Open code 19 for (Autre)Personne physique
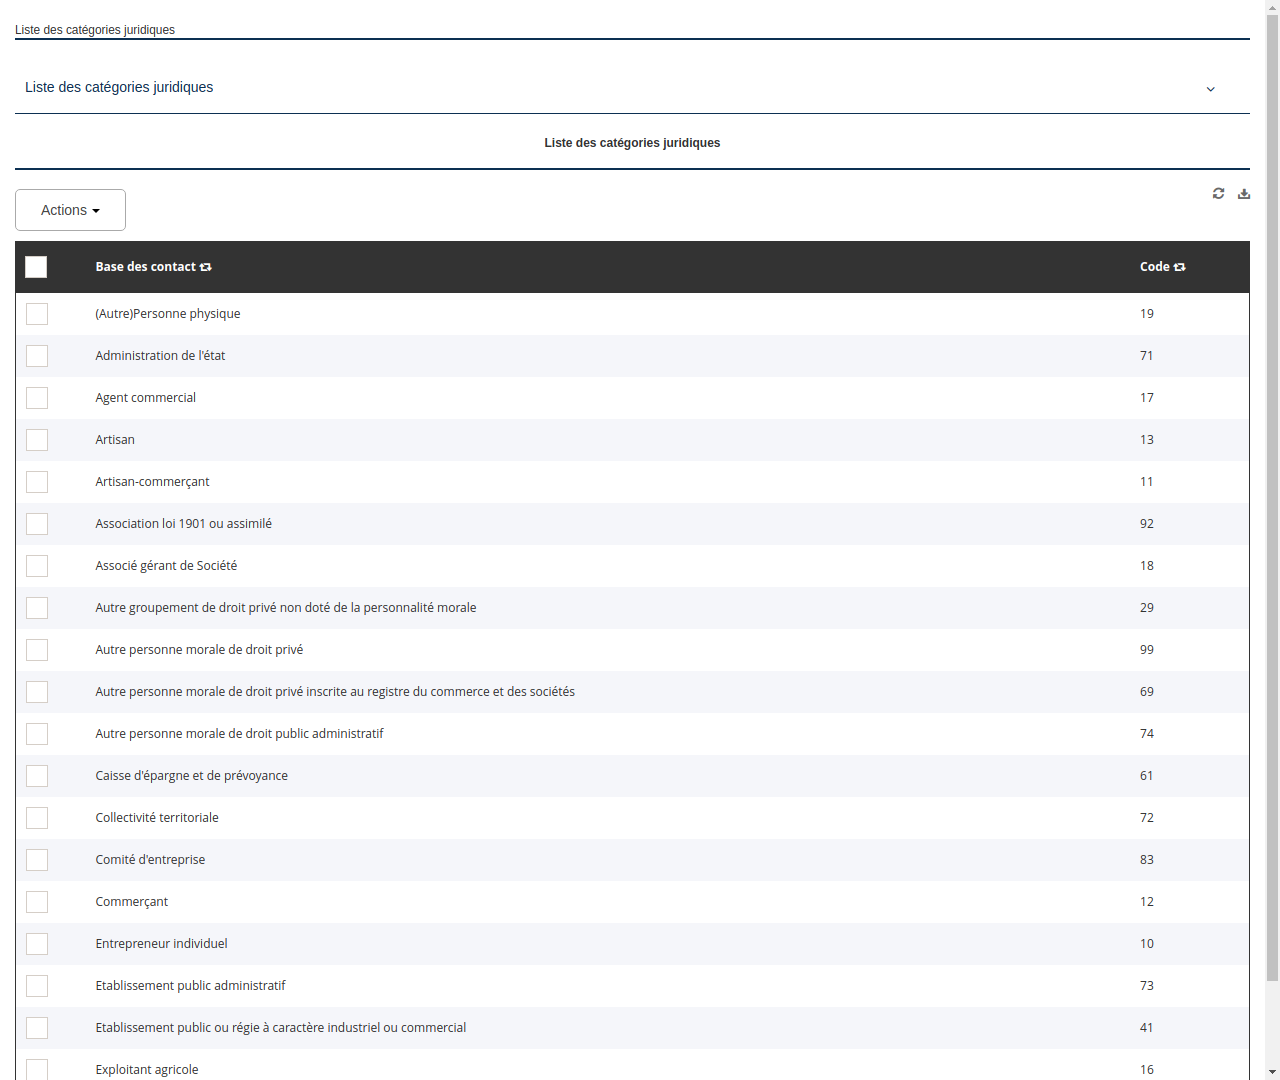The height and width of the screenshot is (1080, 1280). (x=1146, y=313)
